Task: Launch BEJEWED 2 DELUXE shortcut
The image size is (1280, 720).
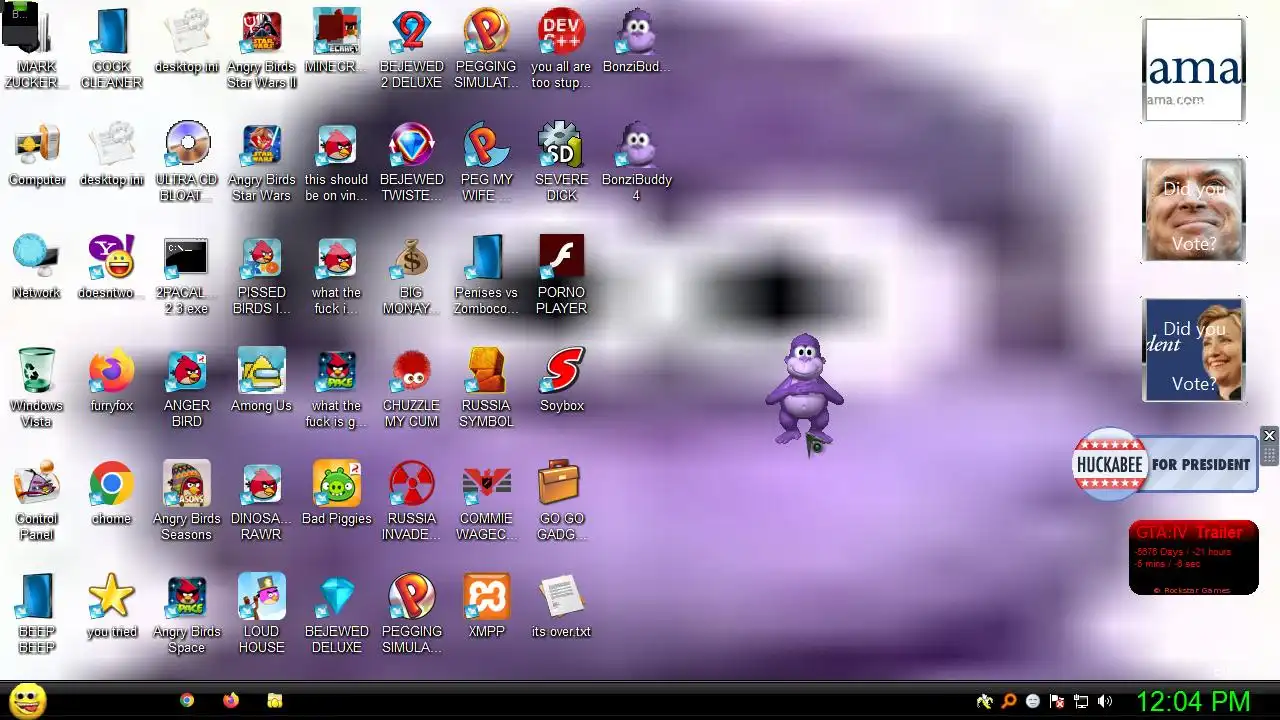Action: tap(411, 47)
